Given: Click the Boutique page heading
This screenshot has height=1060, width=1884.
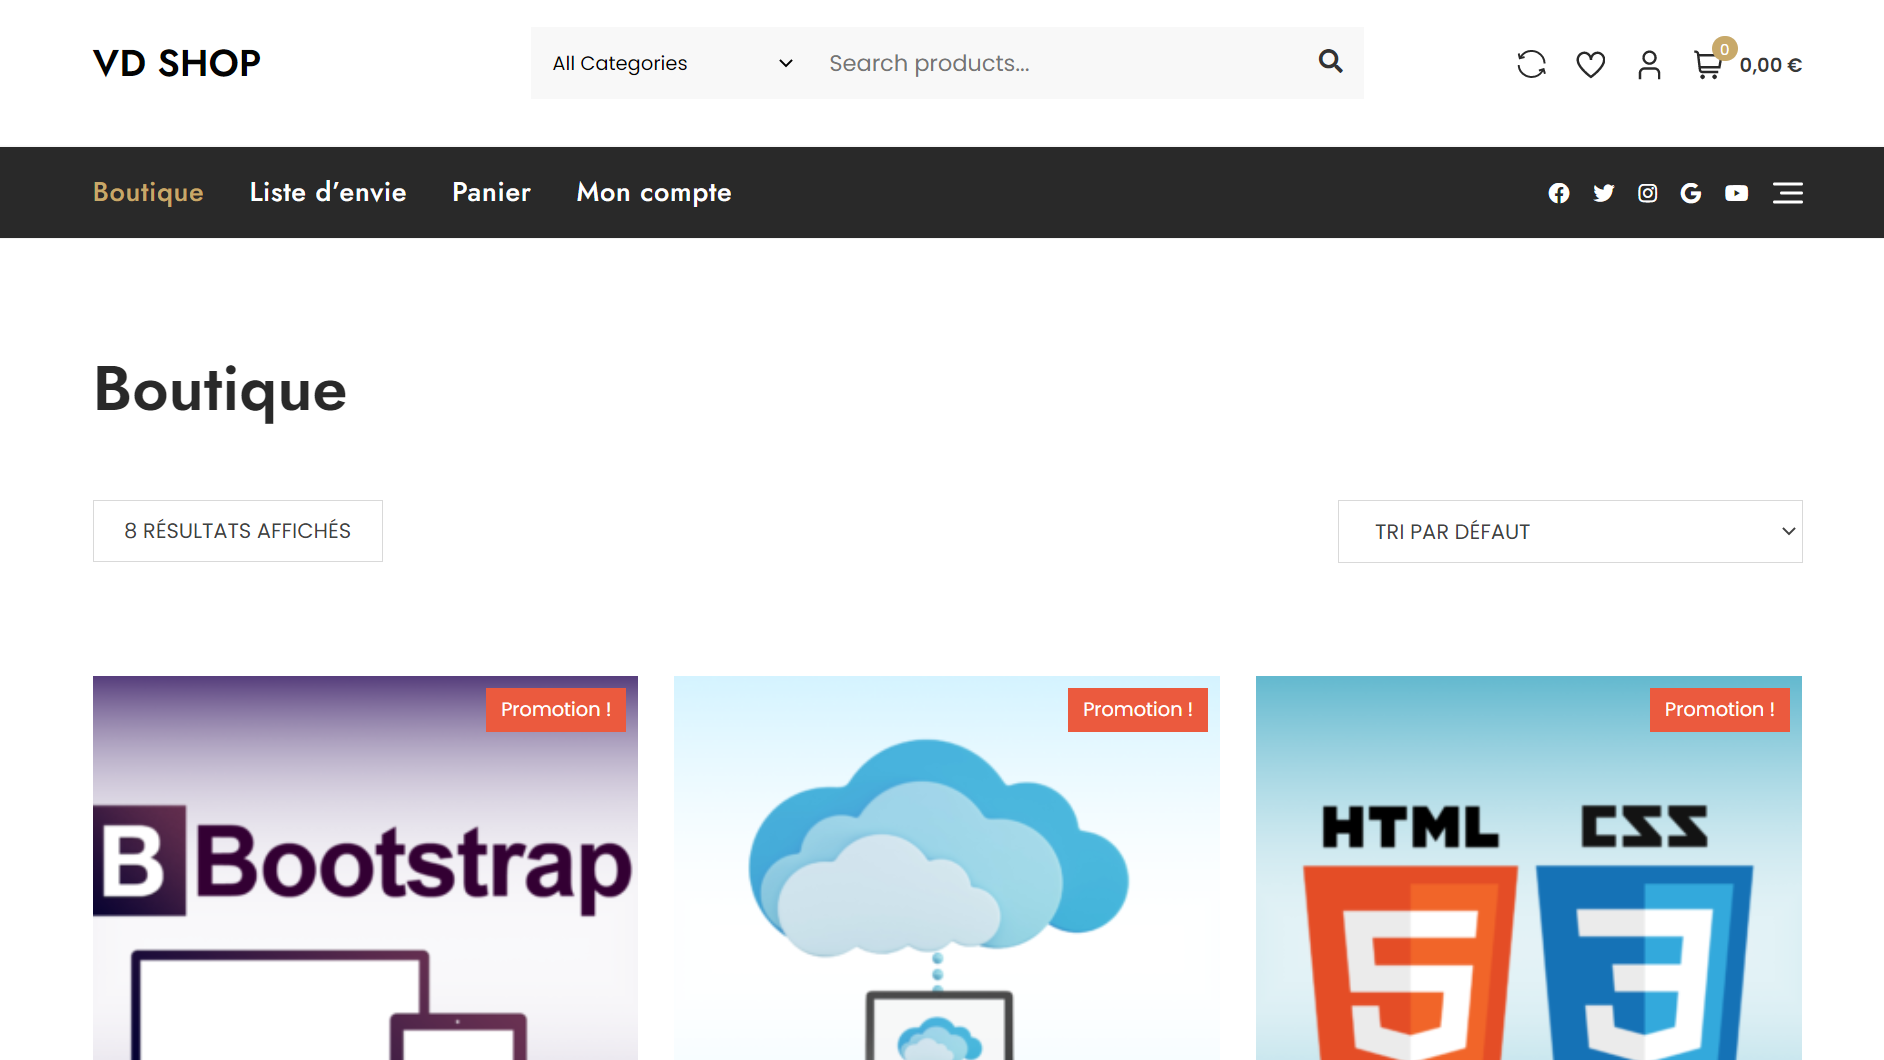Looking at the screenshot, I should coord(220,390).
